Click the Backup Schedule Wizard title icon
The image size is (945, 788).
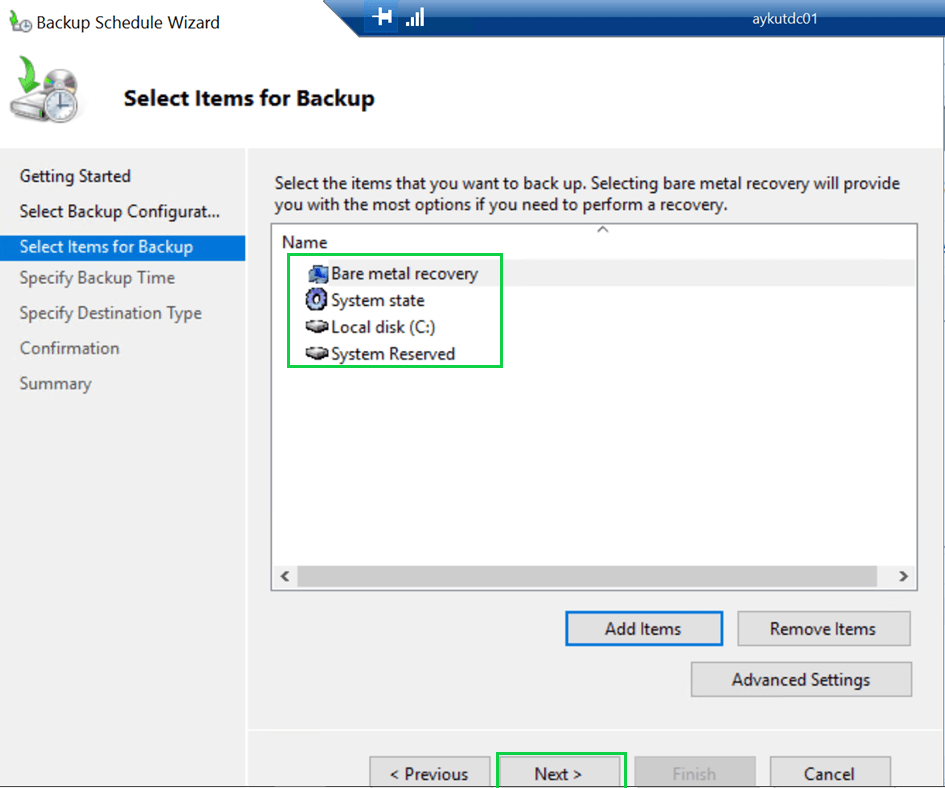point(20,23)
